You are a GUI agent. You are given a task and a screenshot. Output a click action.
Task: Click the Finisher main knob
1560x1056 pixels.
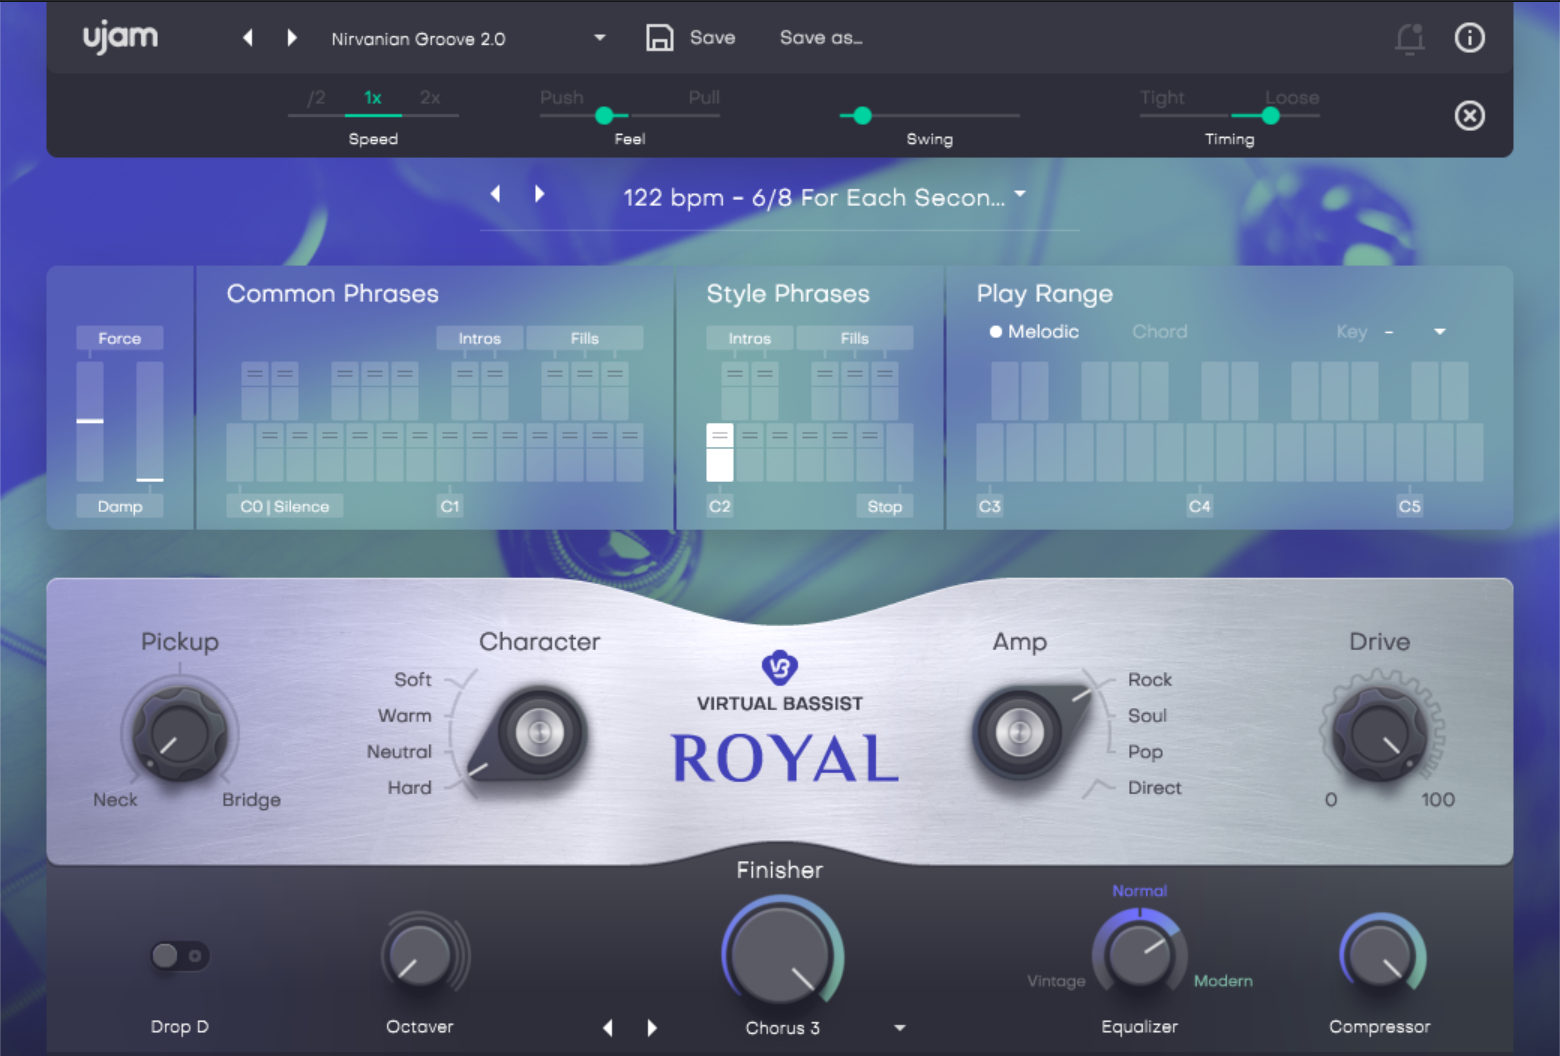[x=780, y=955]
